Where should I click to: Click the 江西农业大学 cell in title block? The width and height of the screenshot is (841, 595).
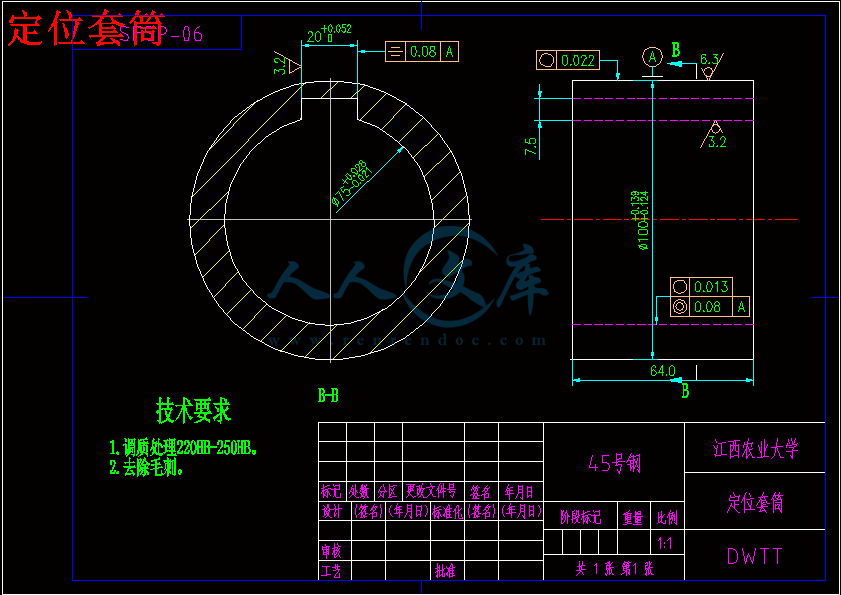755,448
